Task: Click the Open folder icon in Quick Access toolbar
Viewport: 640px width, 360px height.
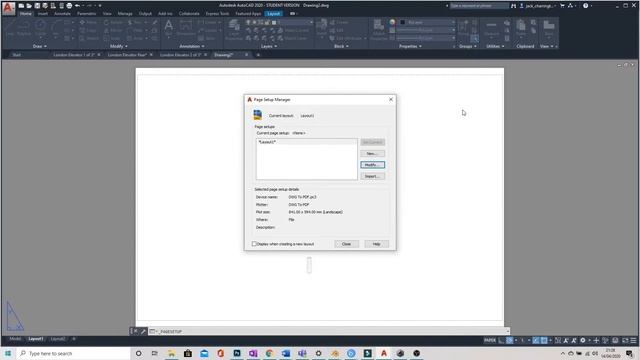Action: tap(29, 6)
